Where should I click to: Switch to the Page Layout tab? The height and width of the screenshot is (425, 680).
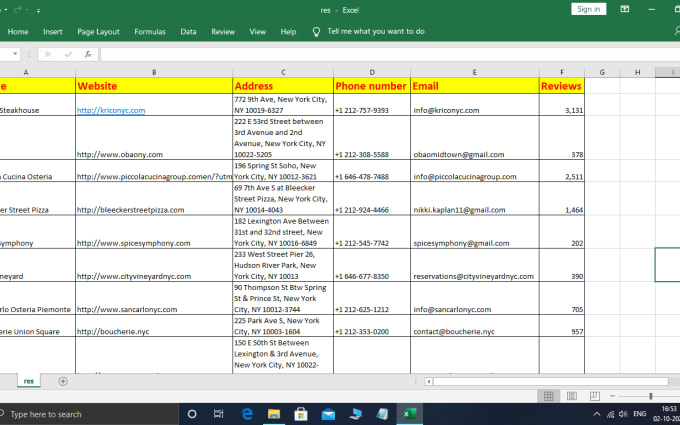click(x=98, y=32)
